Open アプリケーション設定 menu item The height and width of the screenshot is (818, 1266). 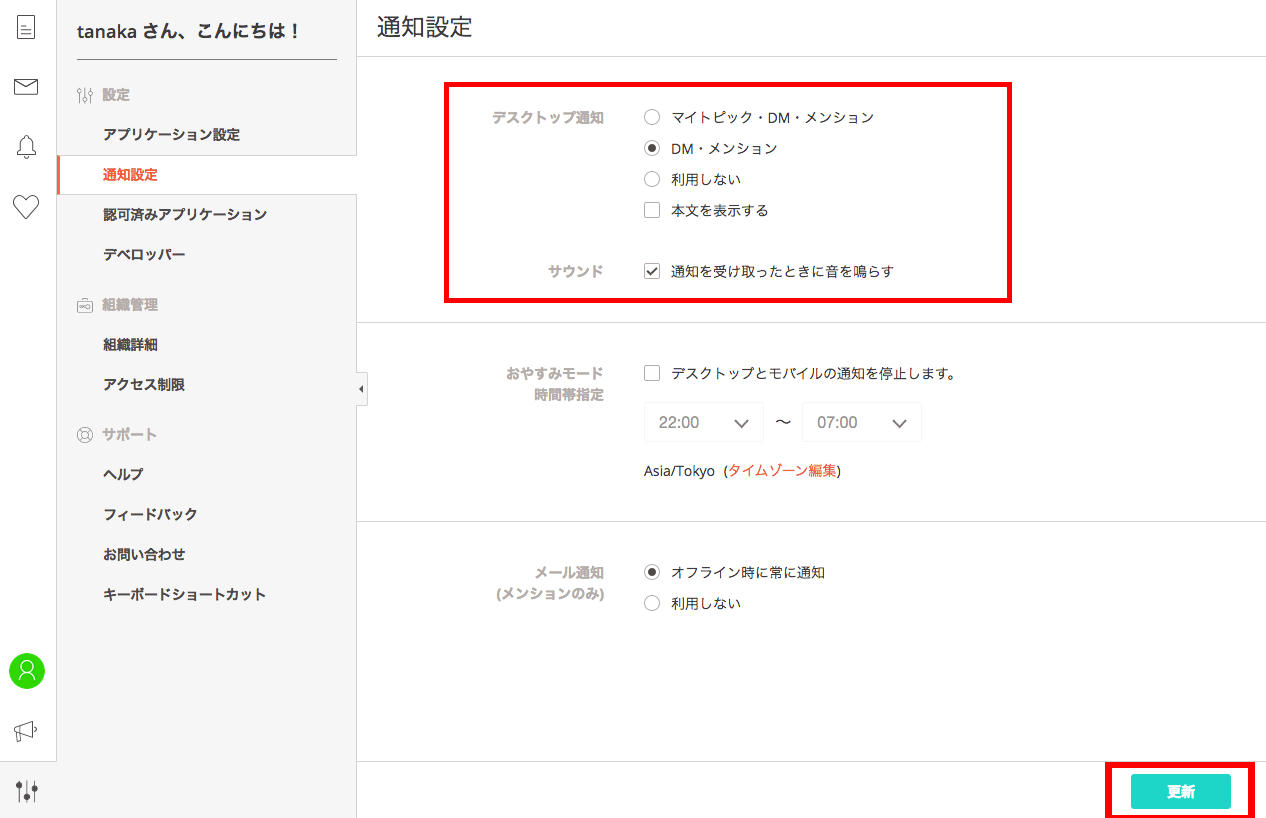pyautogui.click(x=171, y=134)
